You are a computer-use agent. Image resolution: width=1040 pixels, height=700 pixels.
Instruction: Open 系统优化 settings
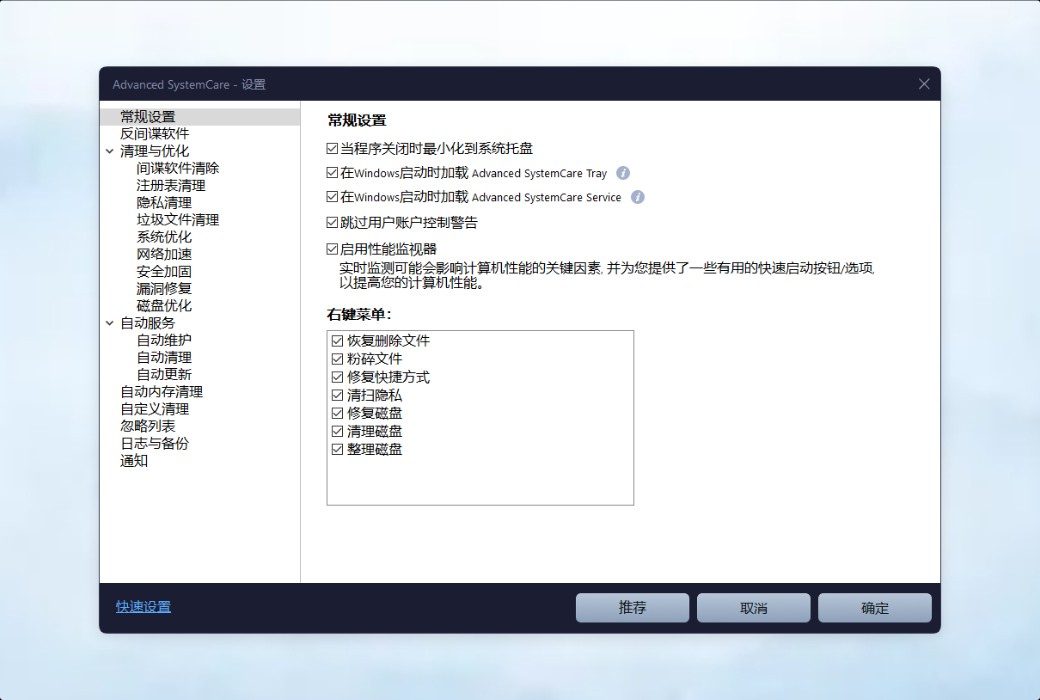pos(164,237)
